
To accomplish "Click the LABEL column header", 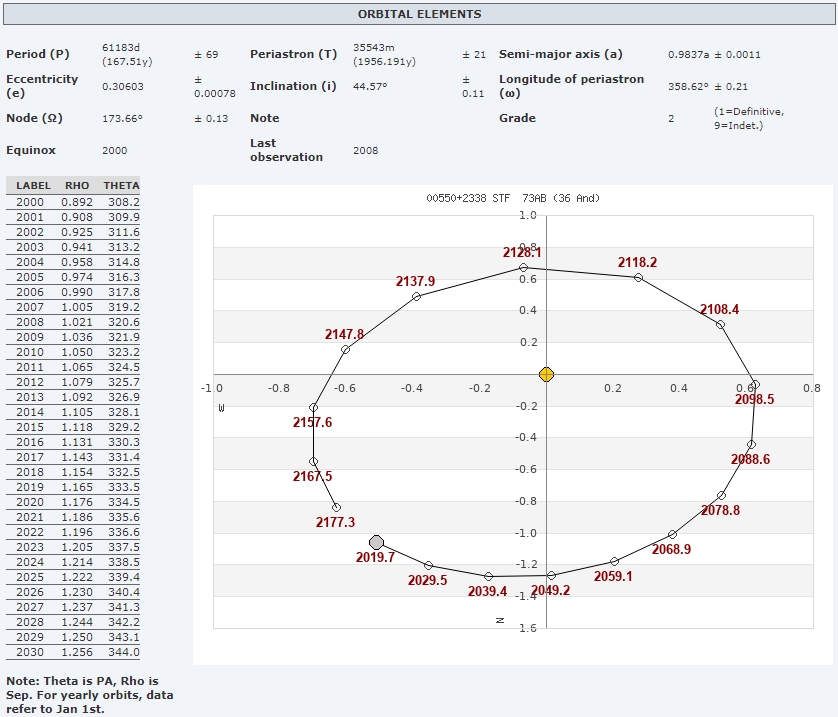I will (x=33, y=186).
